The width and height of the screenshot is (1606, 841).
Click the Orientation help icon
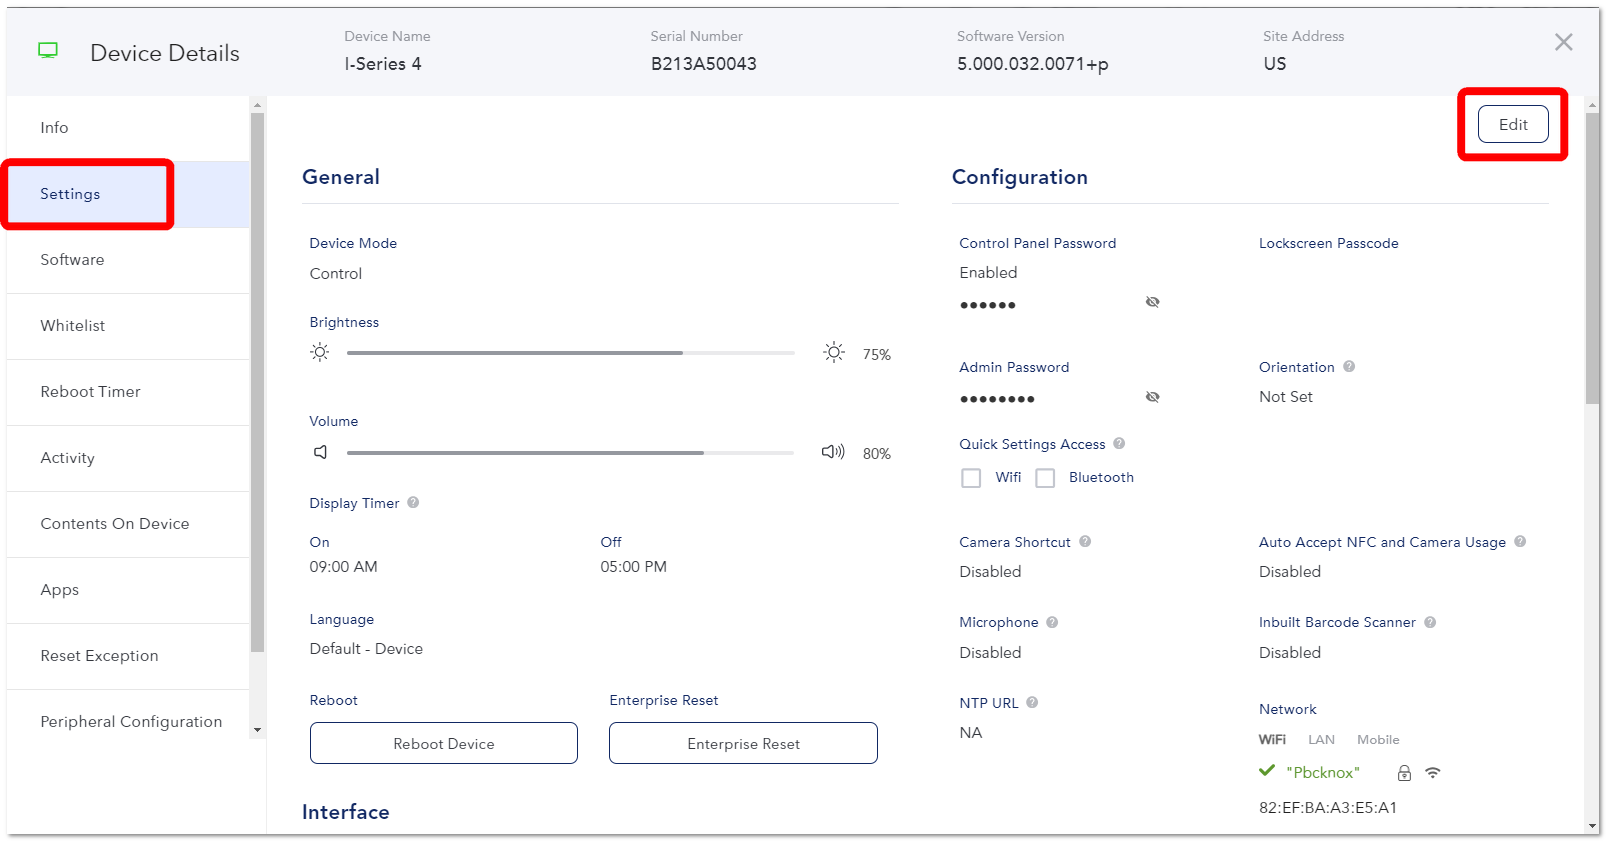(1349, 367)
